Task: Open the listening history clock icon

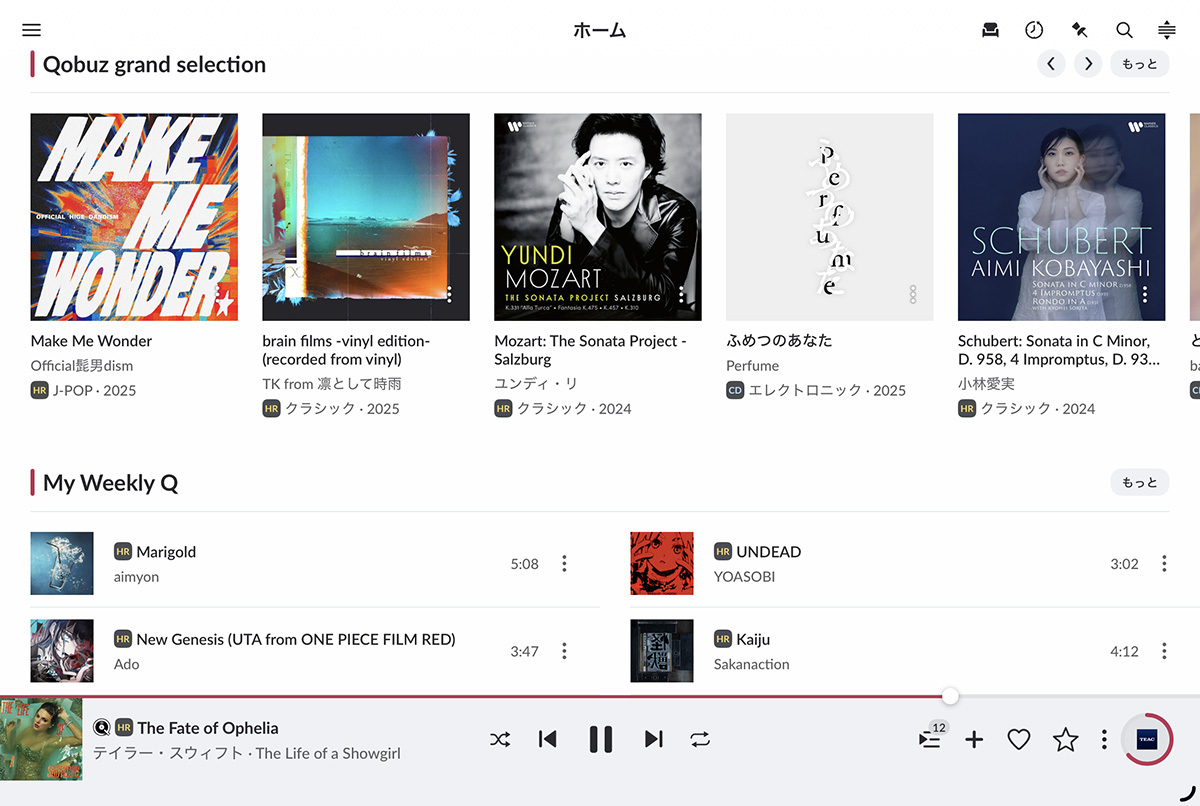Action: pyautogui.click(x=1034, y=30)
